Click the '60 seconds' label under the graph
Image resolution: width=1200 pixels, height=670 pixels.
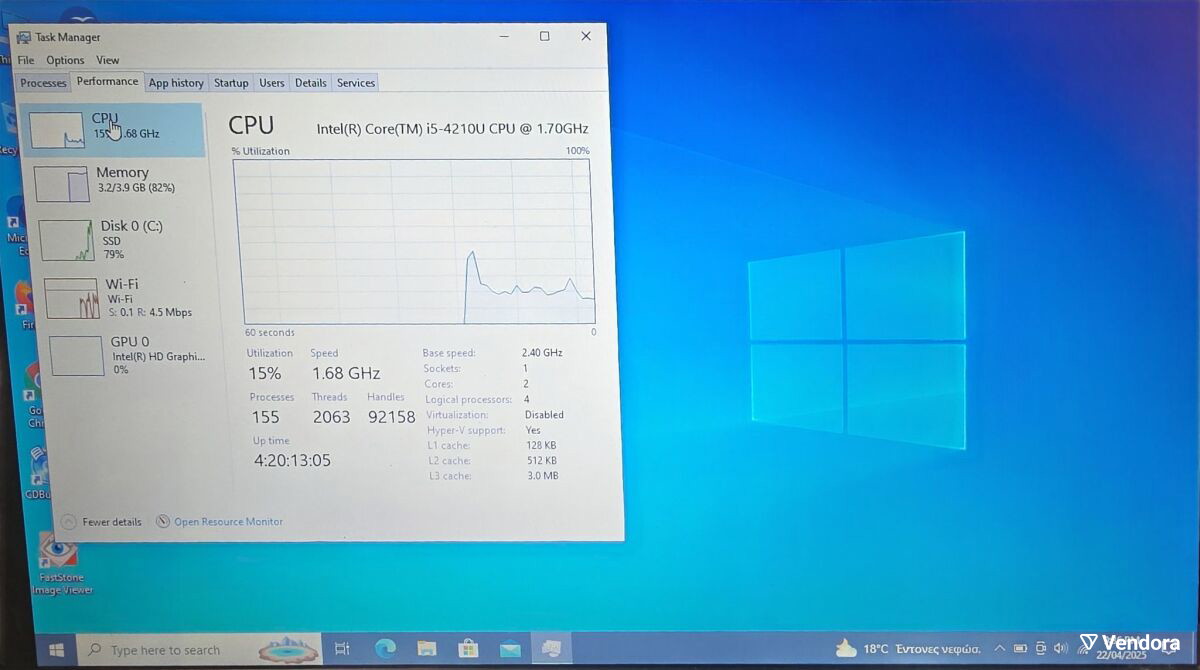pos(270,332)
